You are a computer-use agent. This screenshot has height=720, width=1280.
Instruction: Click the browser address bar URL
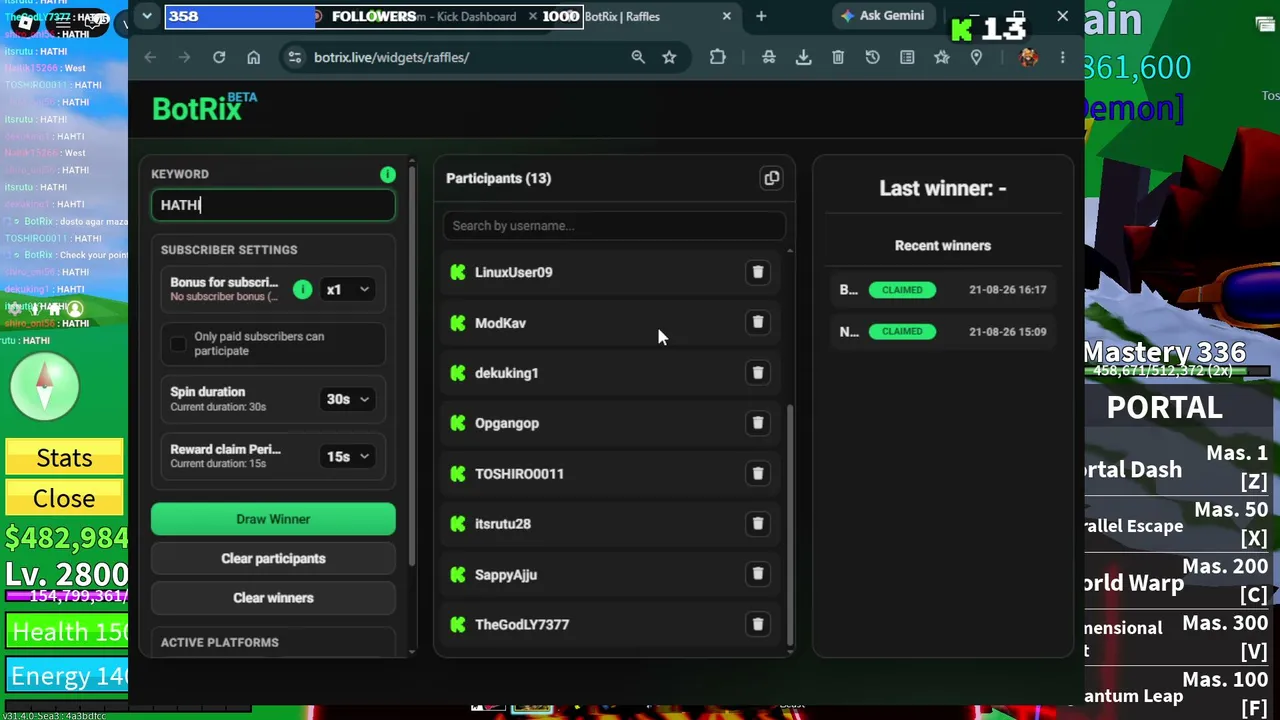click(391, 57)
